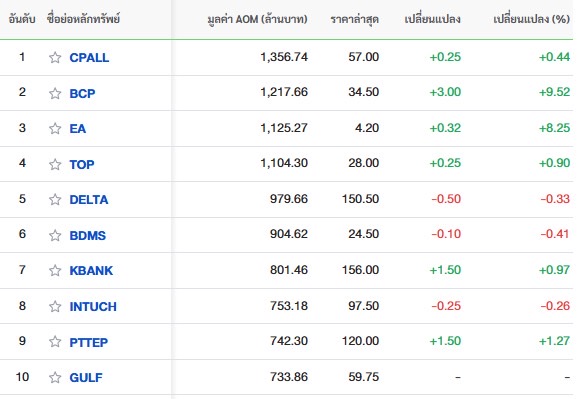Star the TOP stock row
This screenshot has width=588, height=399.
pos(55,164)
